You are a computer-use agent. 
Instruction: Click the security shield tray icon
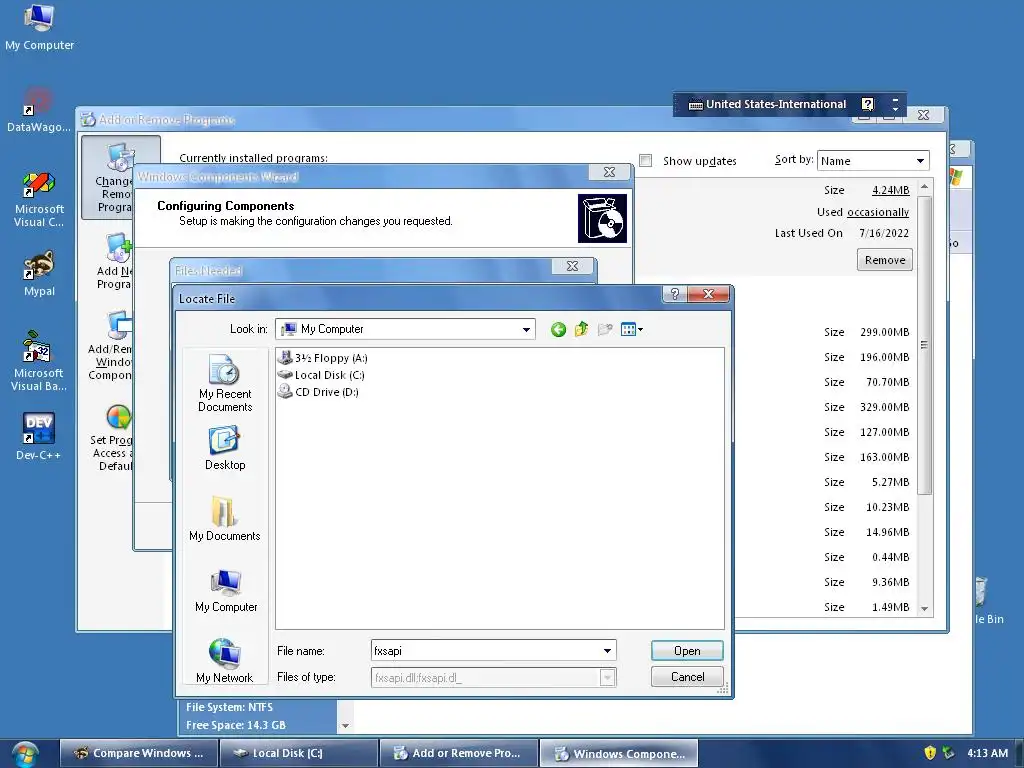[930, 753]
